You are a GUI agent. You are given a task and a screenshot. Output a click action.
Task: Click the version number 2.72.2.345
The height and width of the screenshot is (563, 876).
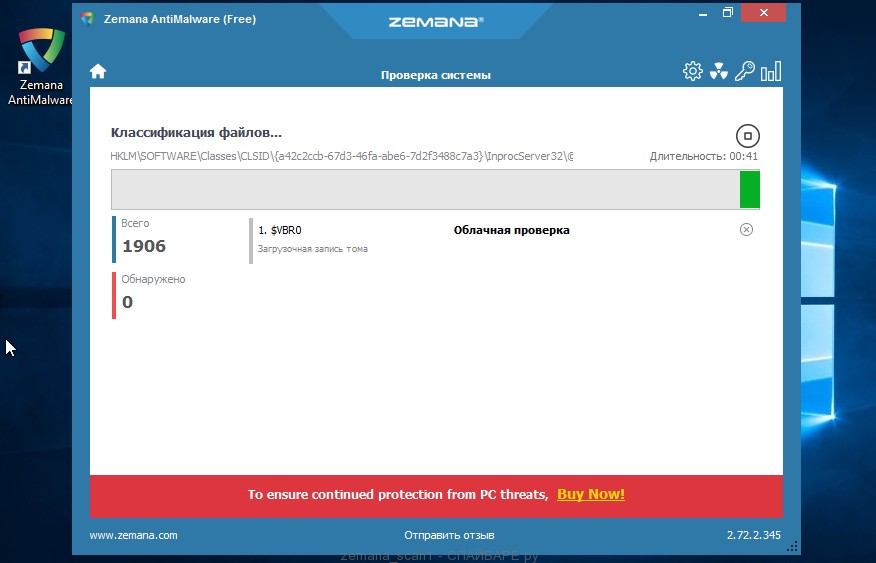coord(753,535)
